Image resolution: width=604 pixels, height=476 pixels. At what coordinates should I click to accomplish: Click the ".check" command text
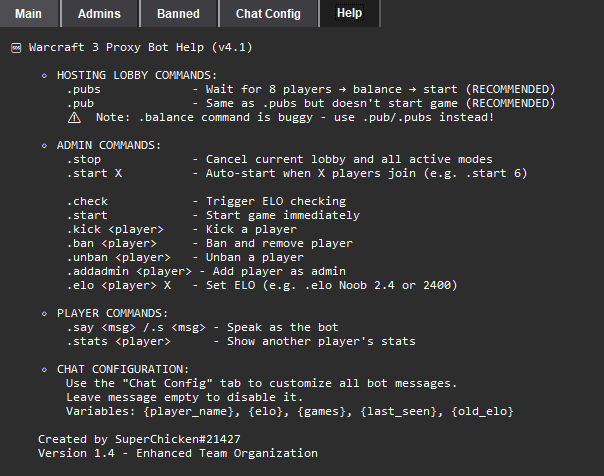(87, 201)
